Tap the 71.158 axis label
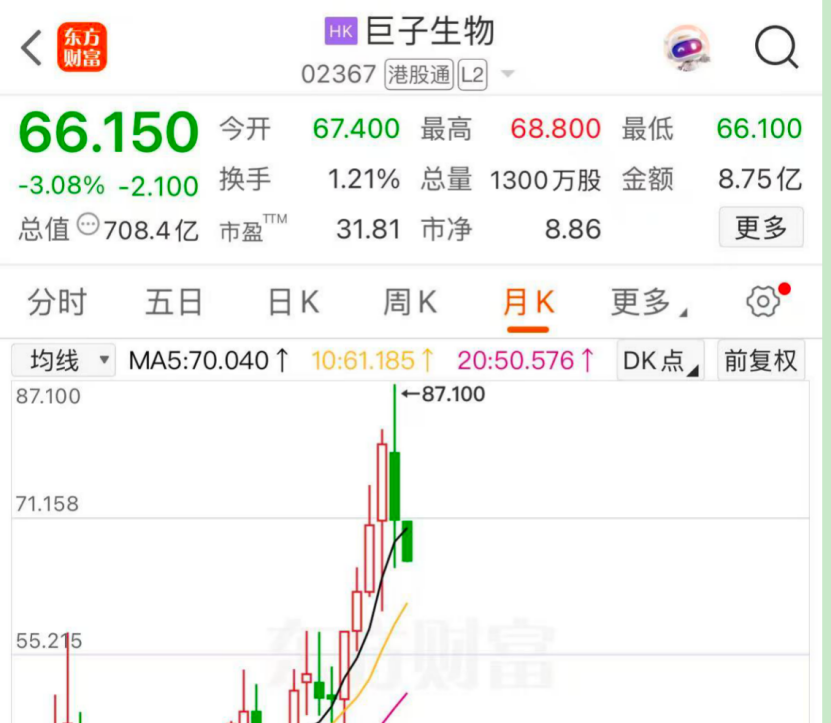831x723 pixels. click(47, 504)
